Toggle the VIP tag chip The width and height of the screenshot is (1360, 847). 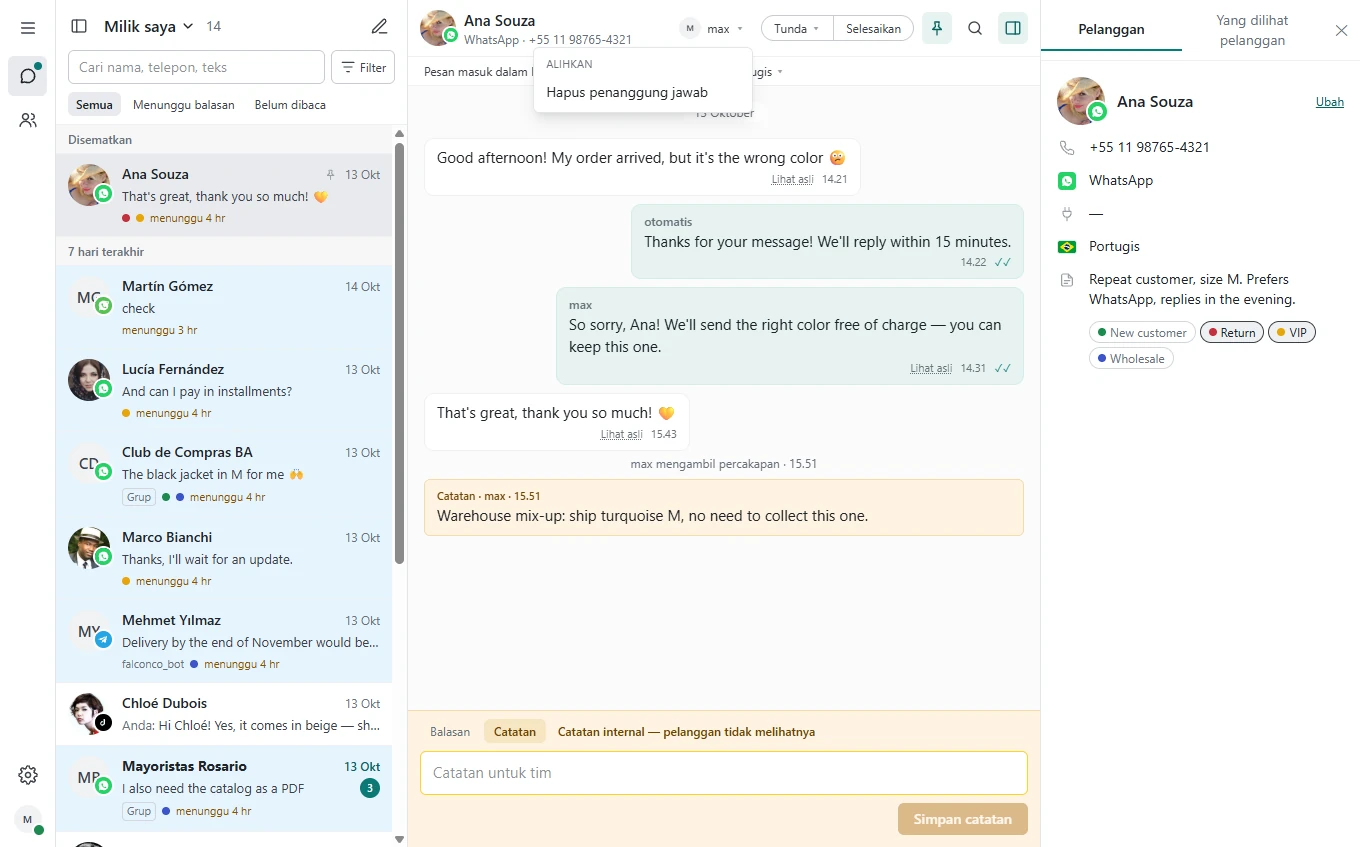[1292, 332]
